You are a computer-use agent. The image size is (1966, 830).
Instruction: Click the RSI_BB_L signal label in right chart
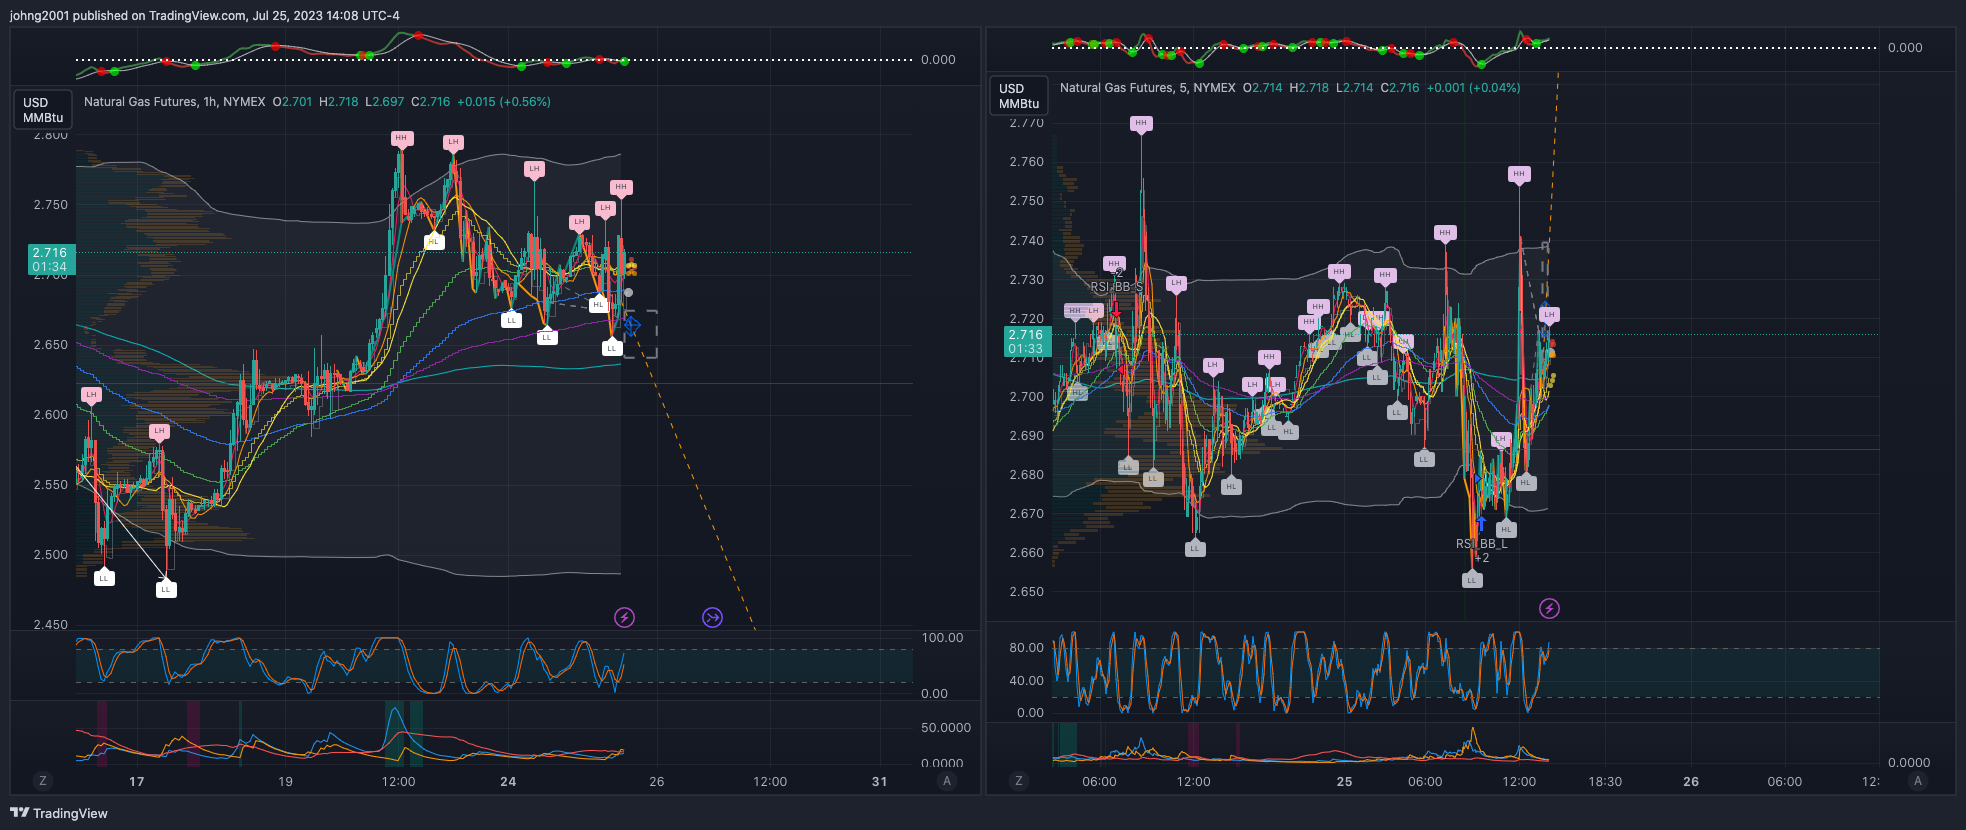click(1482, 544)
